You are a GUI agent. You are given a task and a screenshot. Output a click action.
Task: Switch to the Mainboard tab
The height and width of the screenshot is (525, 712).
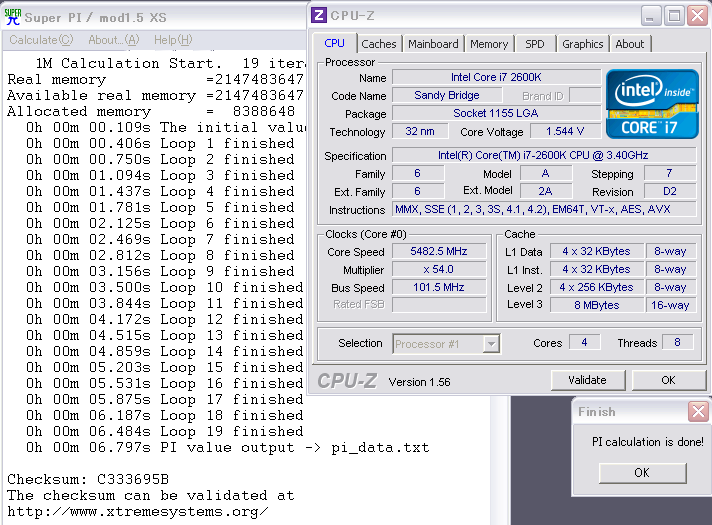433,44
